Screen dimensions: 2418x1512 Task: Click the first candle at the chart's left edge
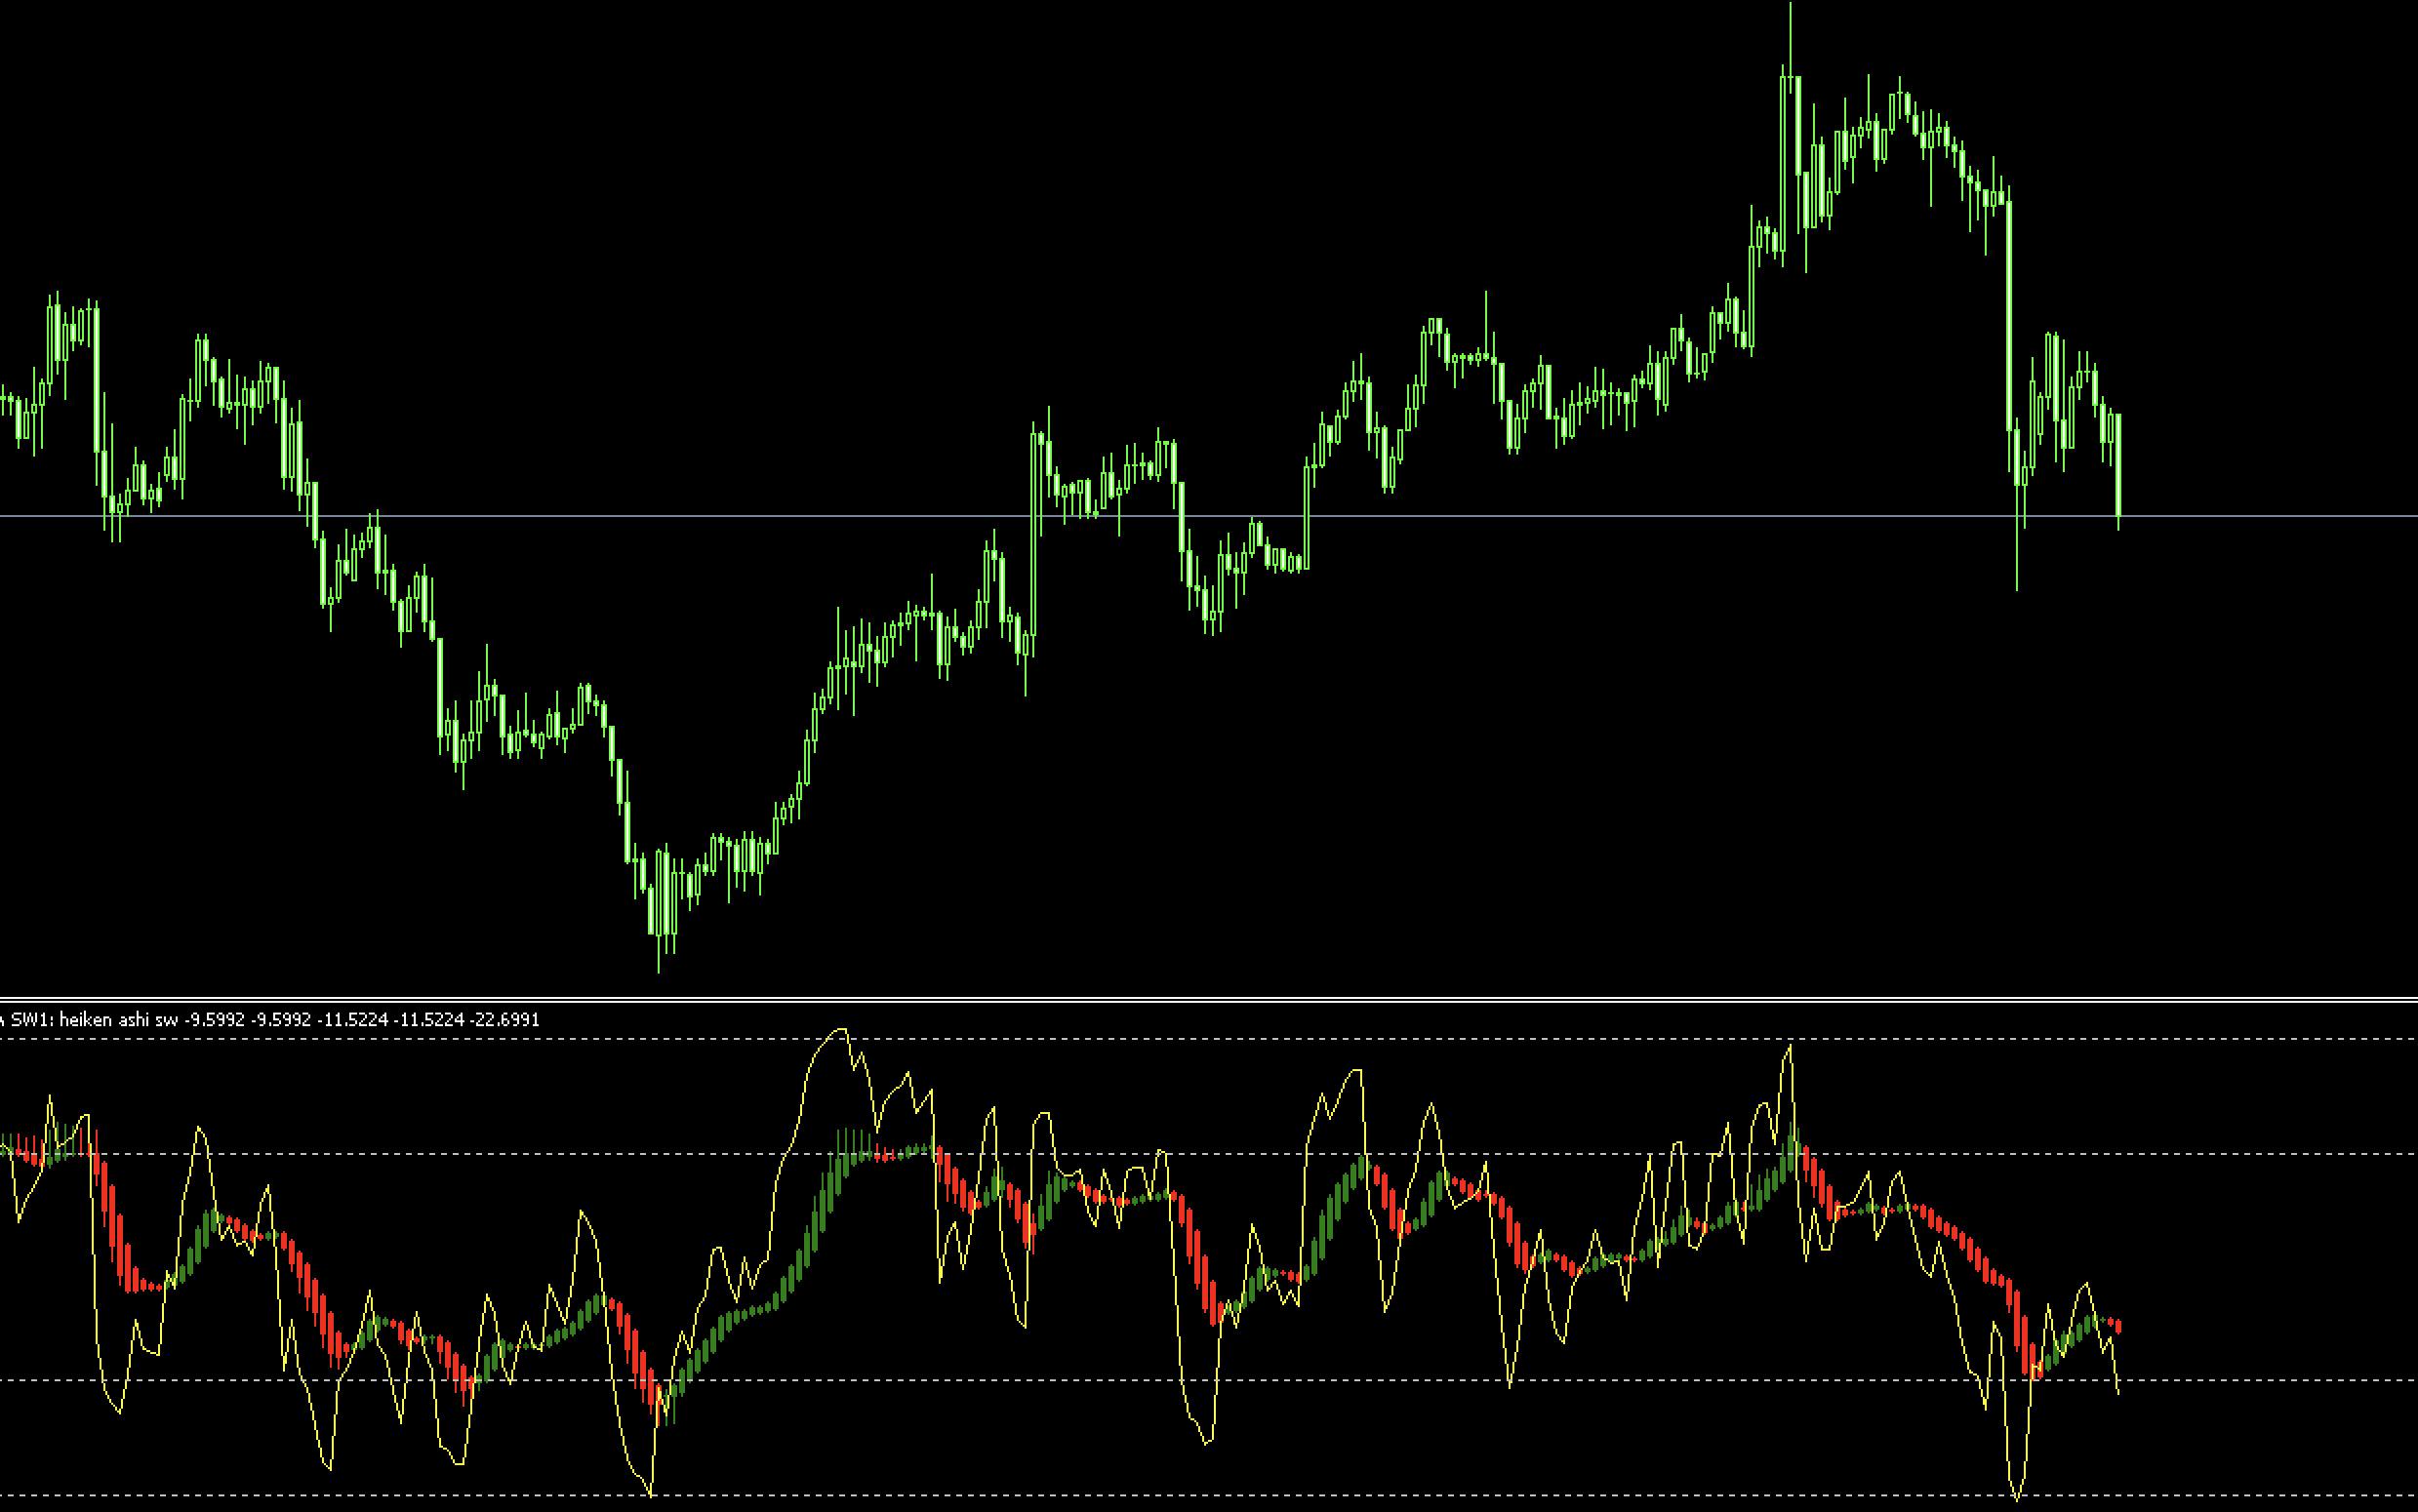click(5, 400)
